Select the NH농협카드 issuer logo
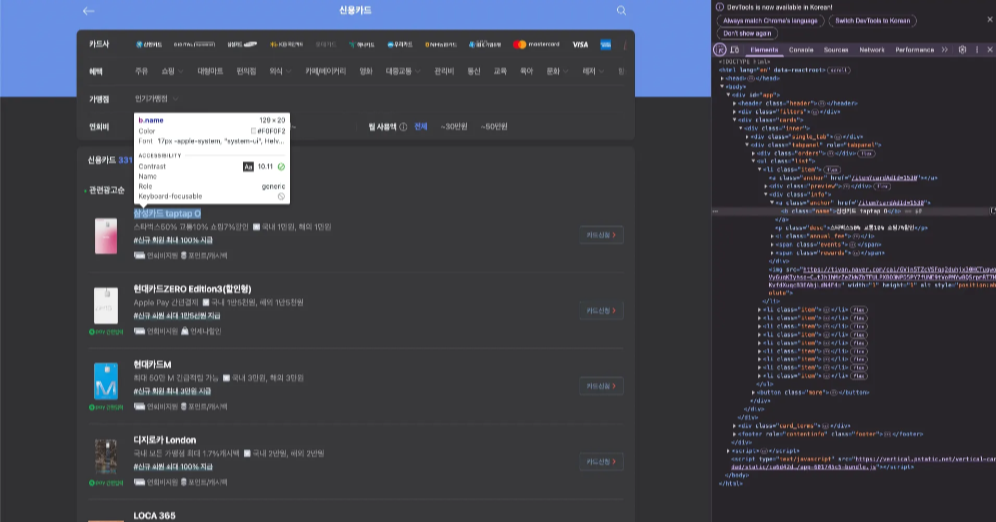Screen dimensions: 996x522 coord(441,44)
